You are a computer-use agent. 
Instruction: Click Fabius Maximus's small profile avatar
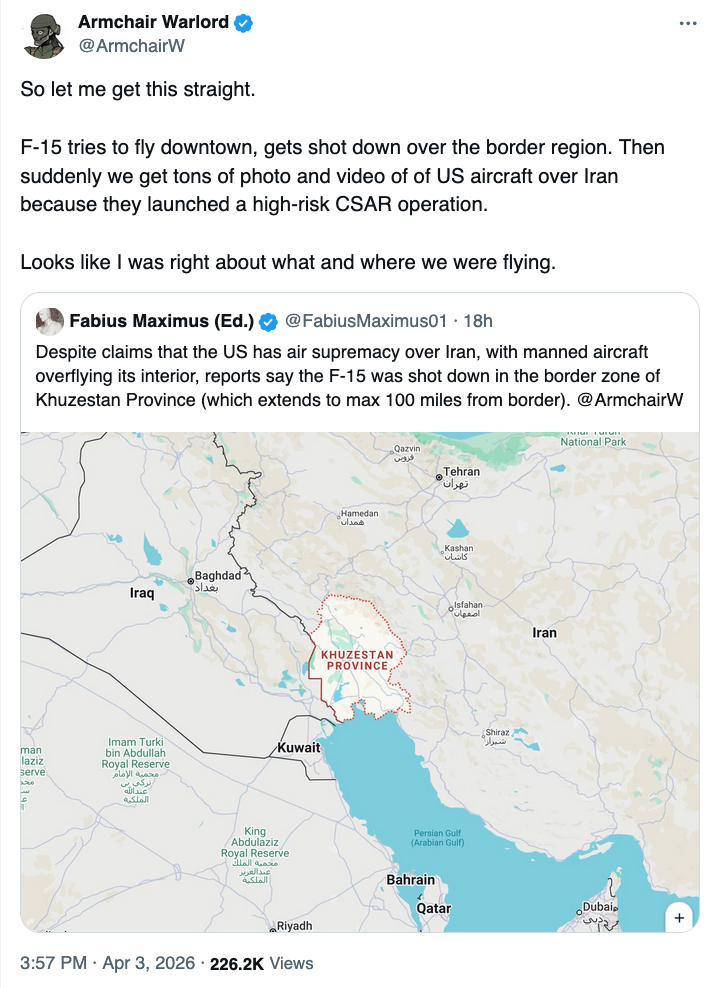tap(49, 321)
